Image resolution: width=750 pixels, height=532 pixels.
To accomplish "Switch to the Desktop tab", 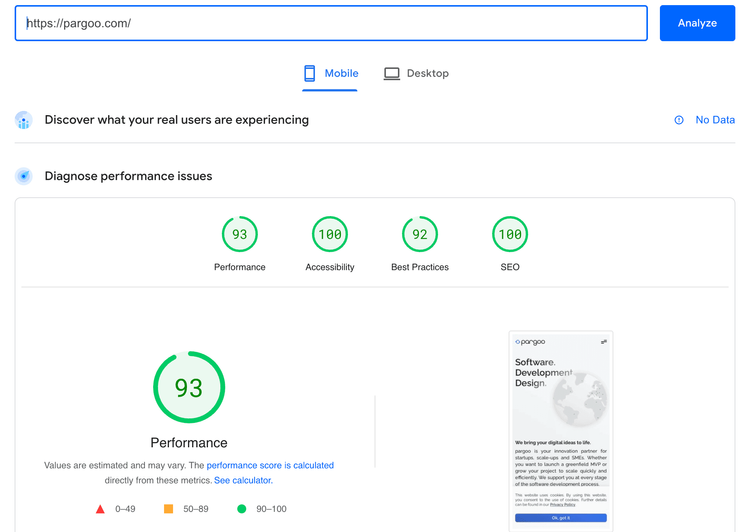I will (x=416, y=74).
